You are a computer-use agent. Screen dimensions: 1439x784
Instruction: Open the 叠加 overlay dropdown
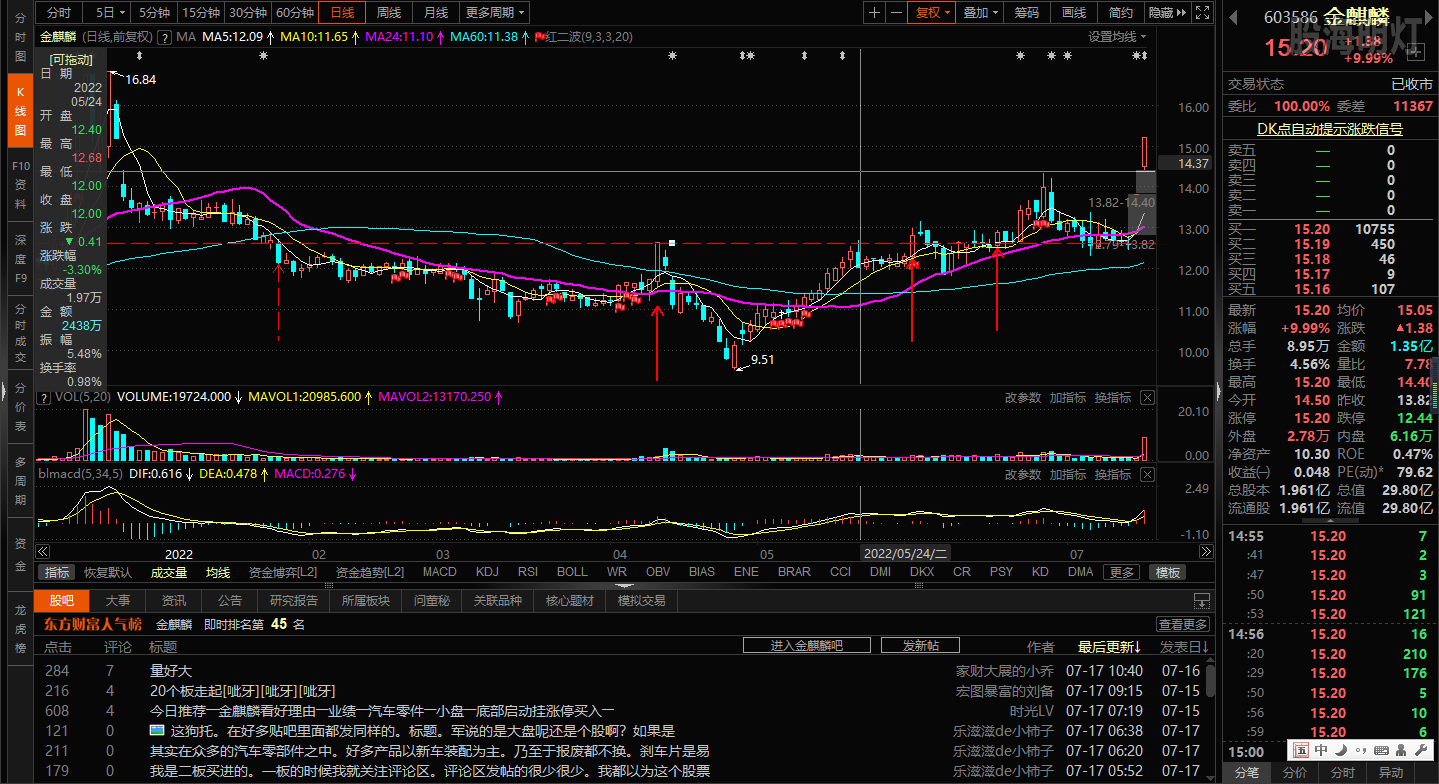click(x=980, y=12)
